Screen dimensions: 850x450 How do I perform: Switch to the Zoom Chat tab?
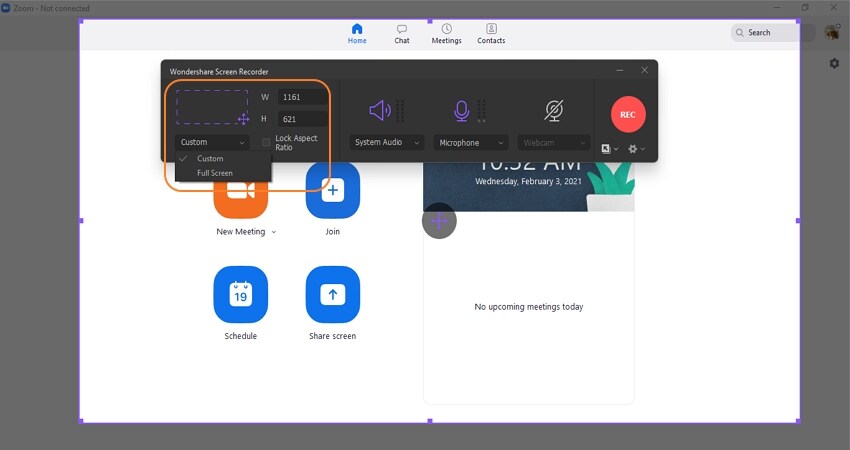pos(402,34)
